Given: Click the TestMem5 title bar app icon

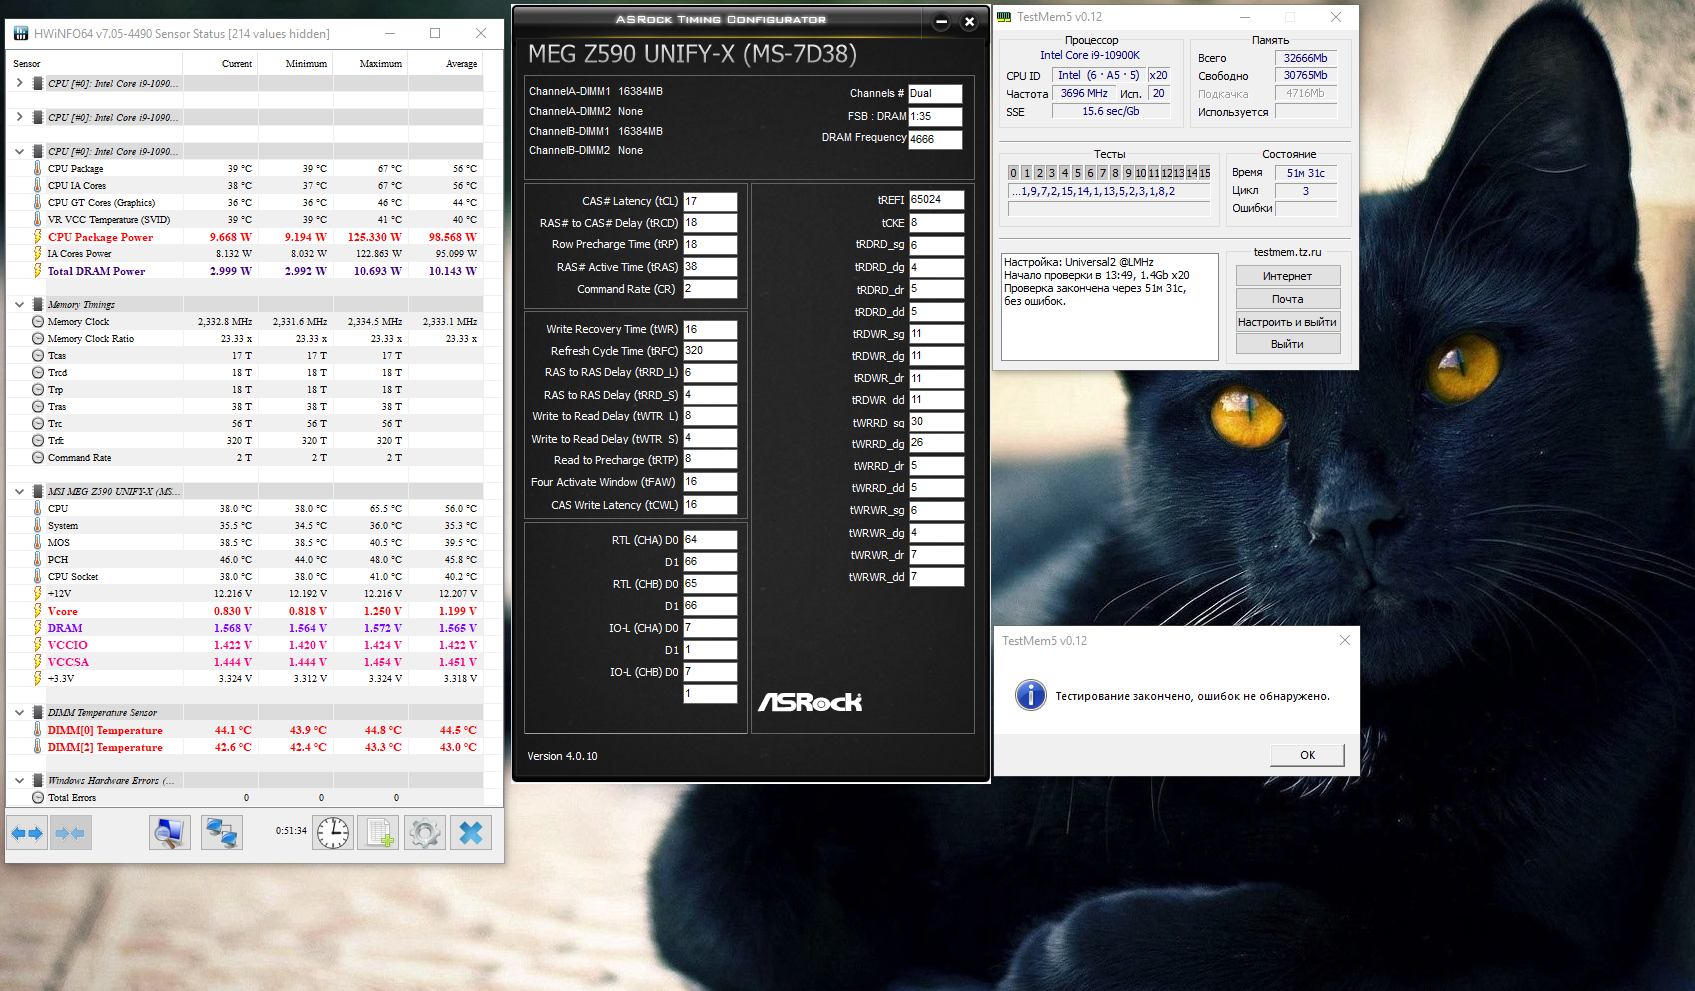Looking at the screenshot, I should click(1005, 17).
